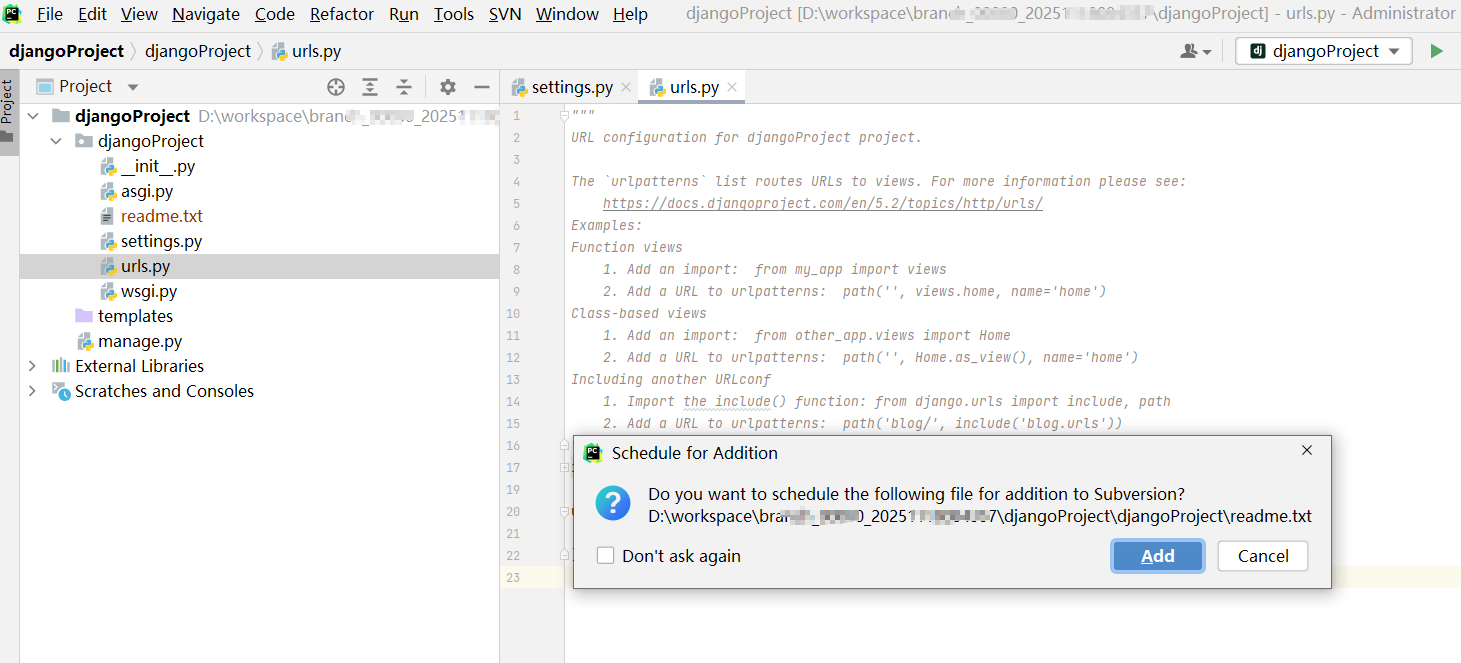Viewport: 1461px width, 663px height.
Task: Expand Scratches and Consoles node
Action: 33,391
